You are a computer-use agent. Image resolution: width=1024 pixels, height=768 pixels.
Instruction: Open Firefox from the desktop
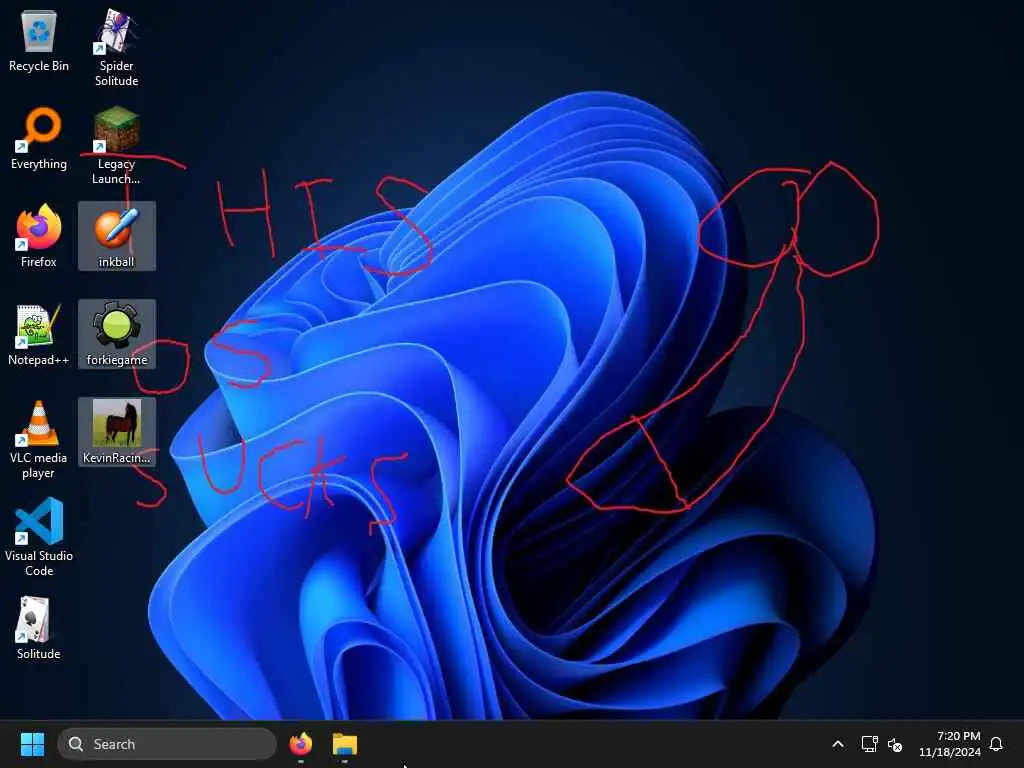coord(39,236)
